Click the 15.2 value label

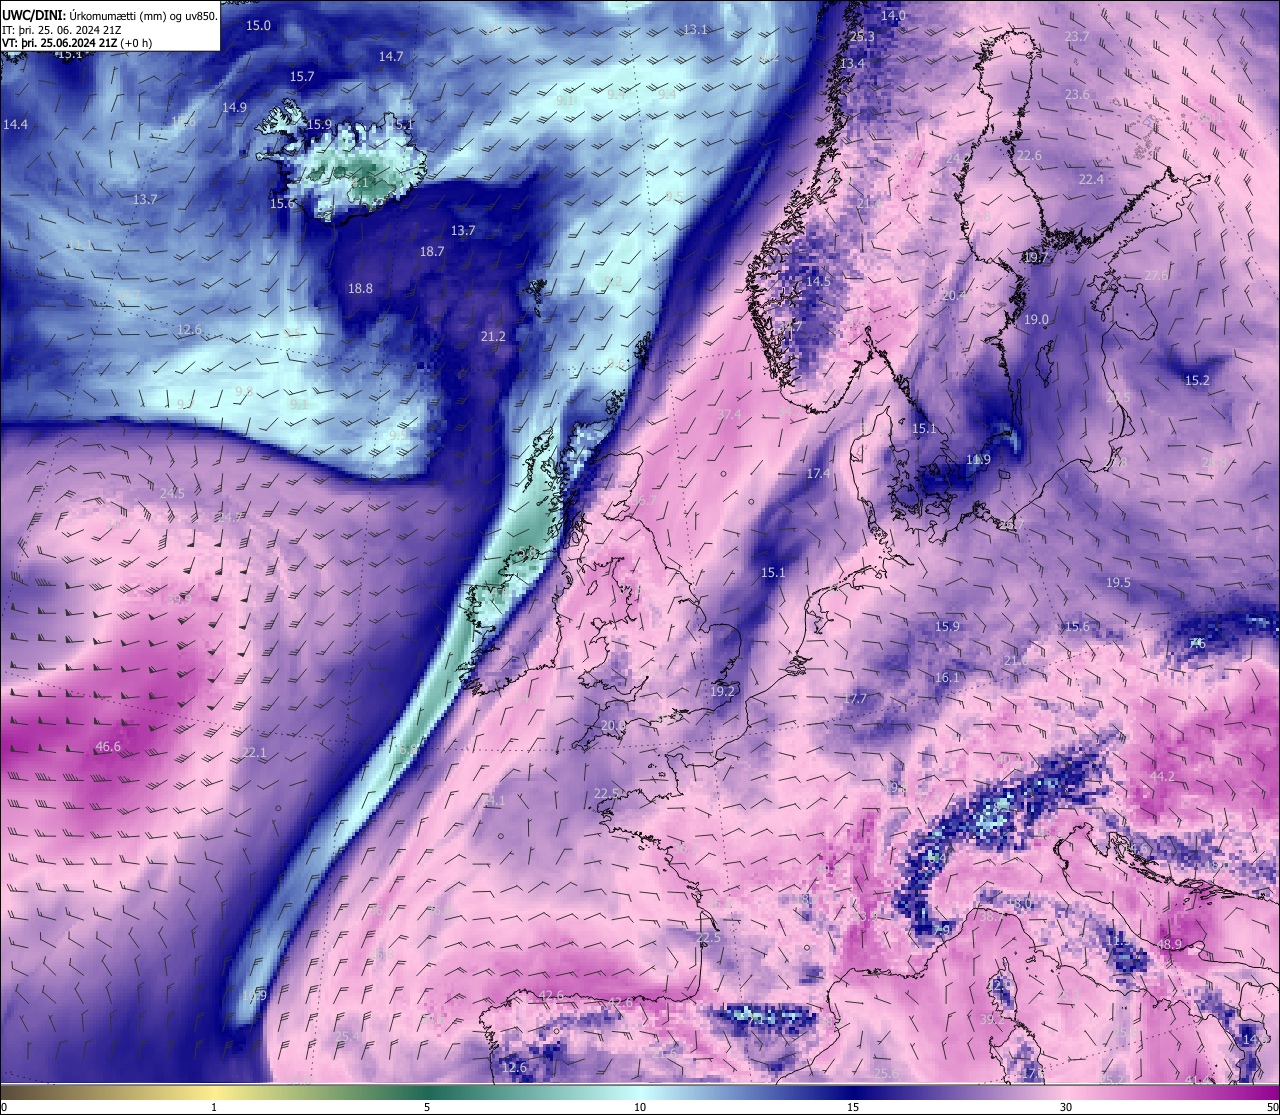1197,380
